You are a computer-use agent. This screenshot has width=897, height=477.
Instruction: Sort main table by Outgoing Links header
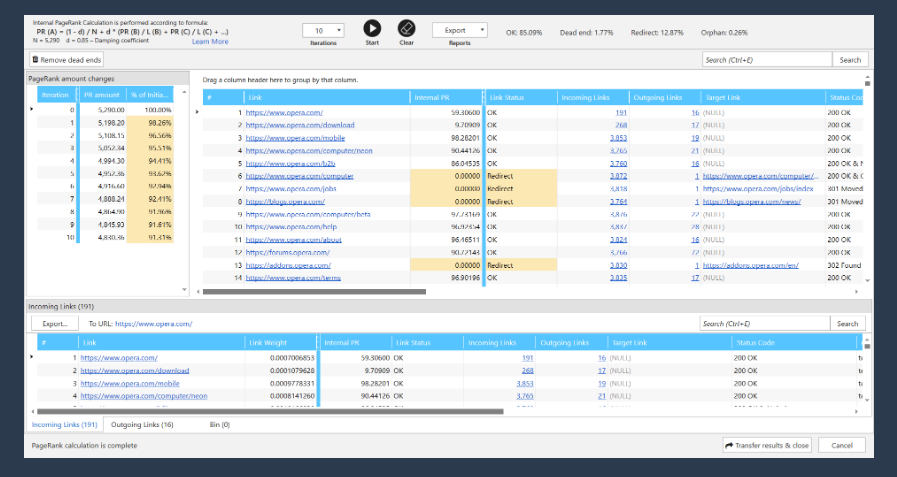click(665, 97)
